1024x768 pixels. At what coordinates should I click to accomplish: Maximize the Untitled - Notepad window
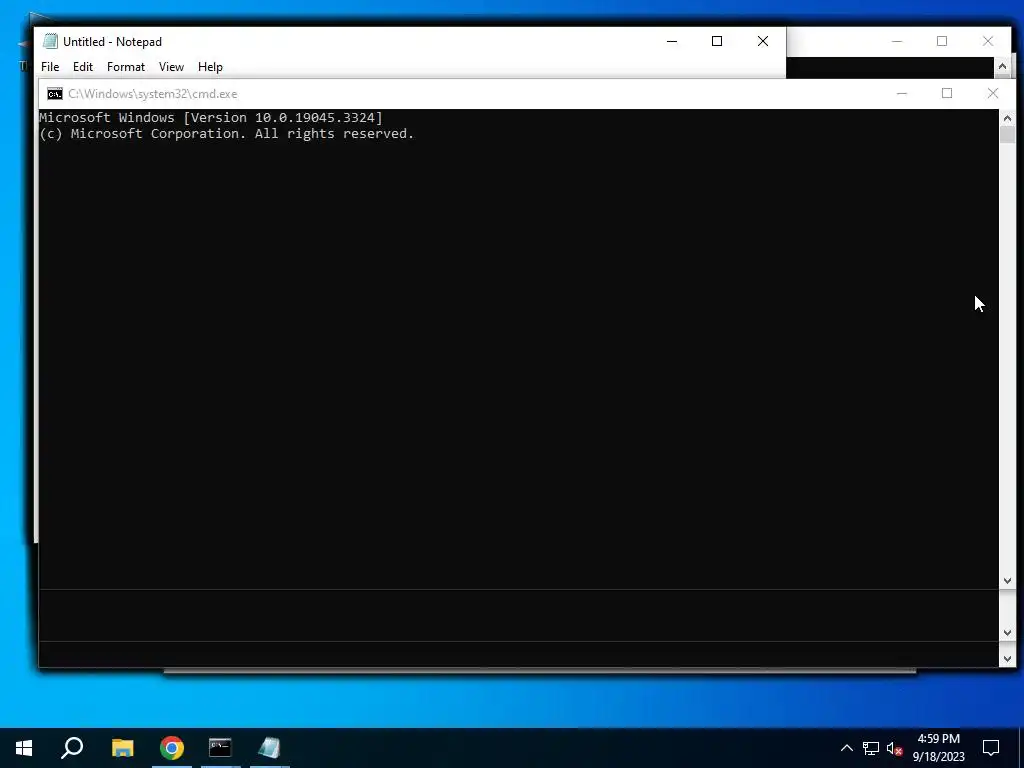point(717,41)
